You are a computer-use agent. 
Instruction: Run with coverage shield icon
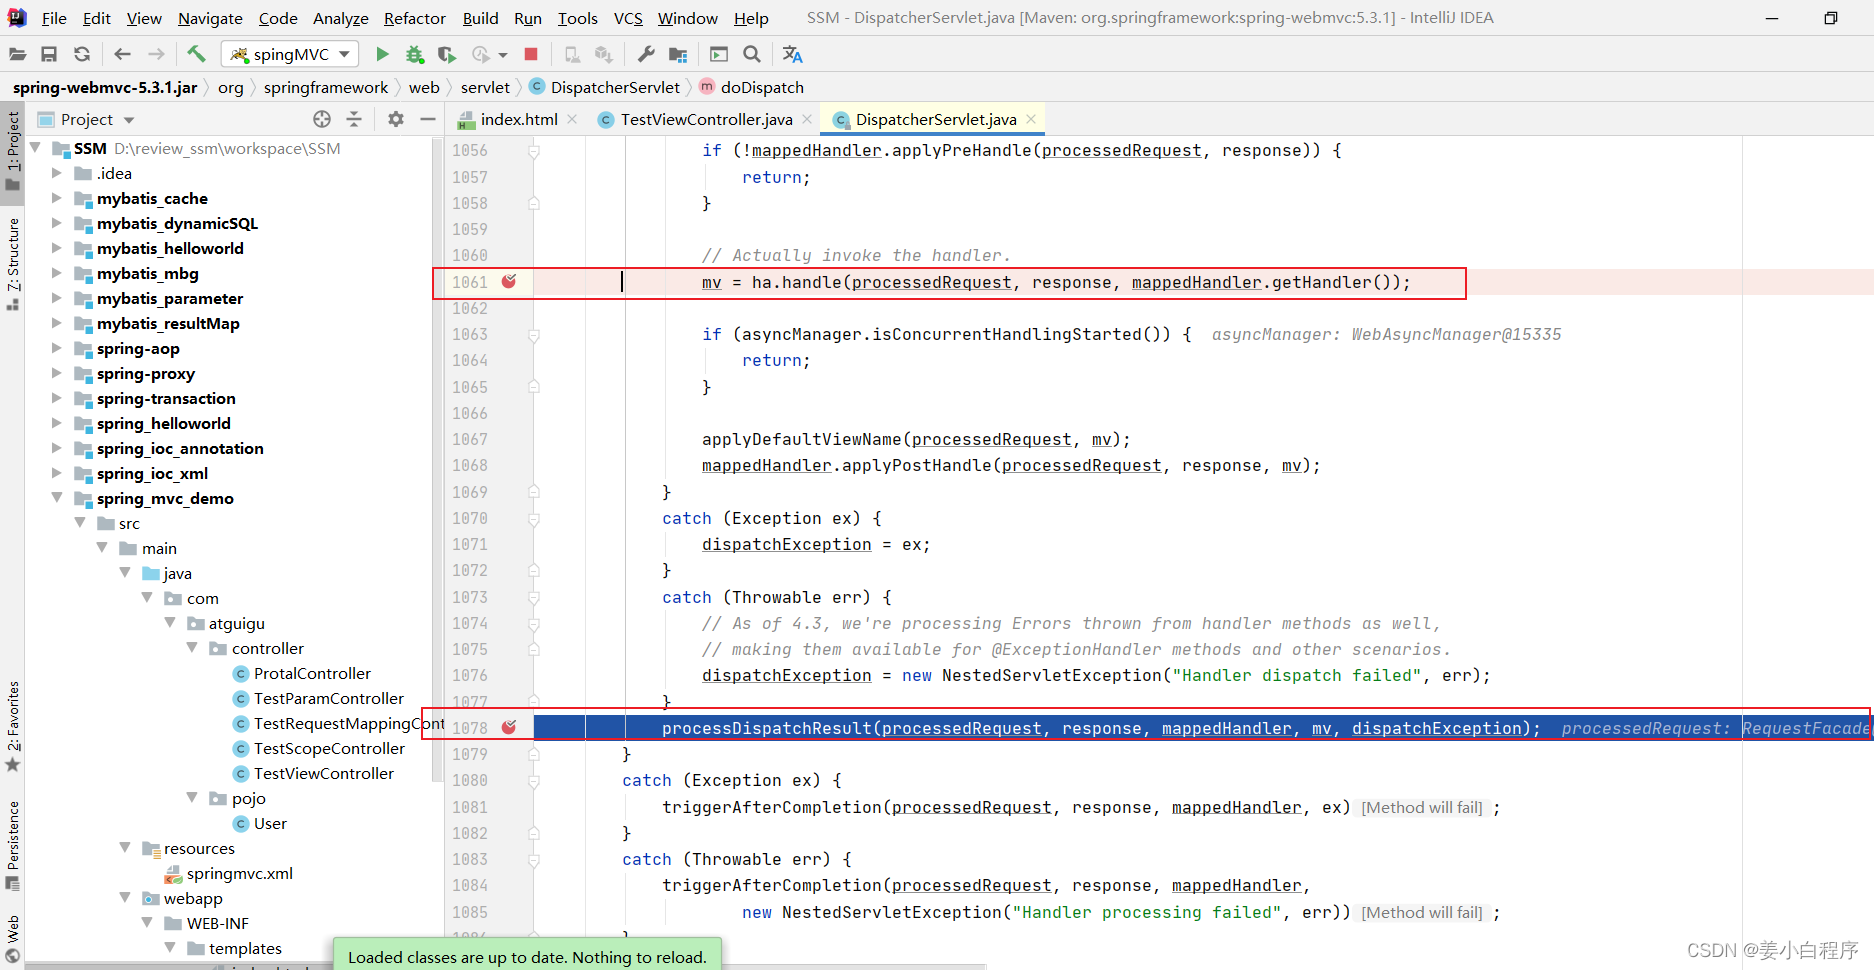(447, 54)
